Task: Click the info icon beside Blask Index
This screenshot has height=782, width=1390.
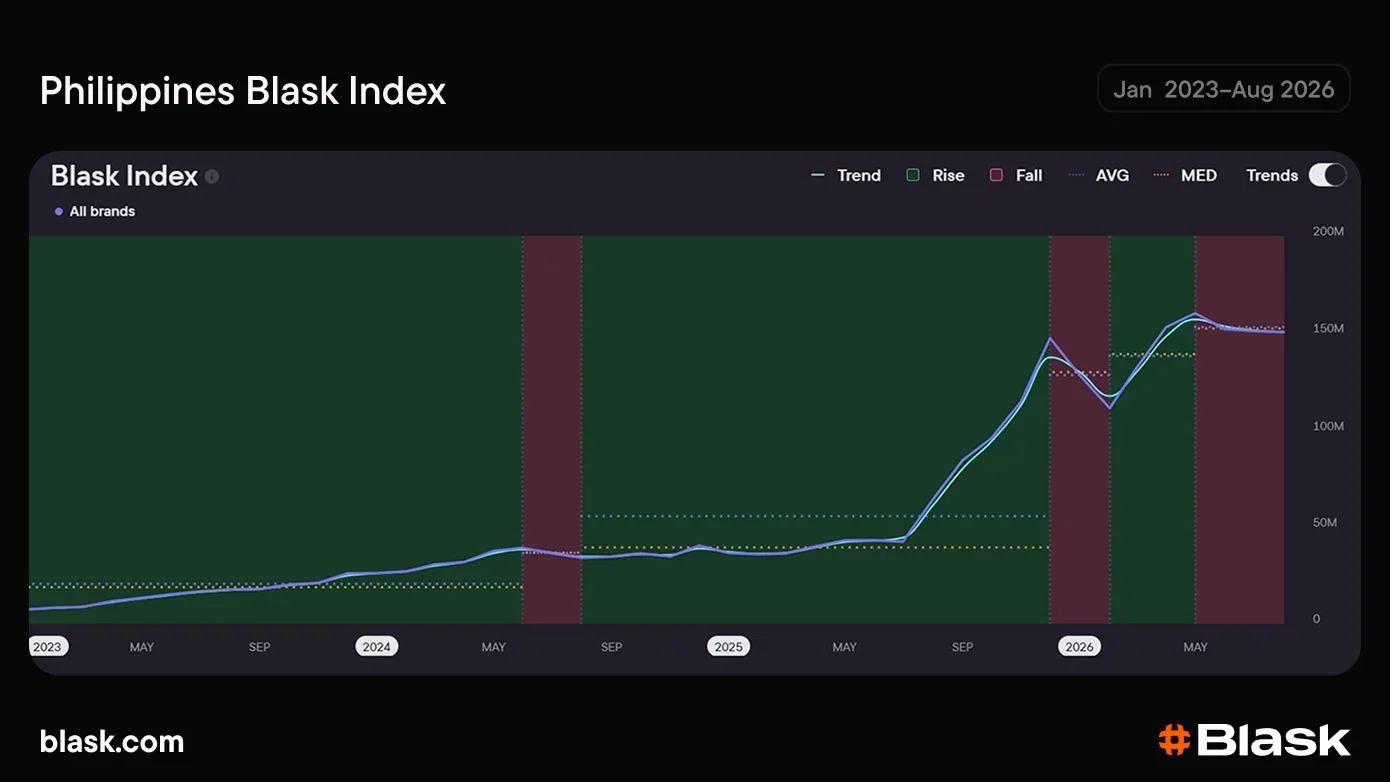Action: click(x=212, y=176)
